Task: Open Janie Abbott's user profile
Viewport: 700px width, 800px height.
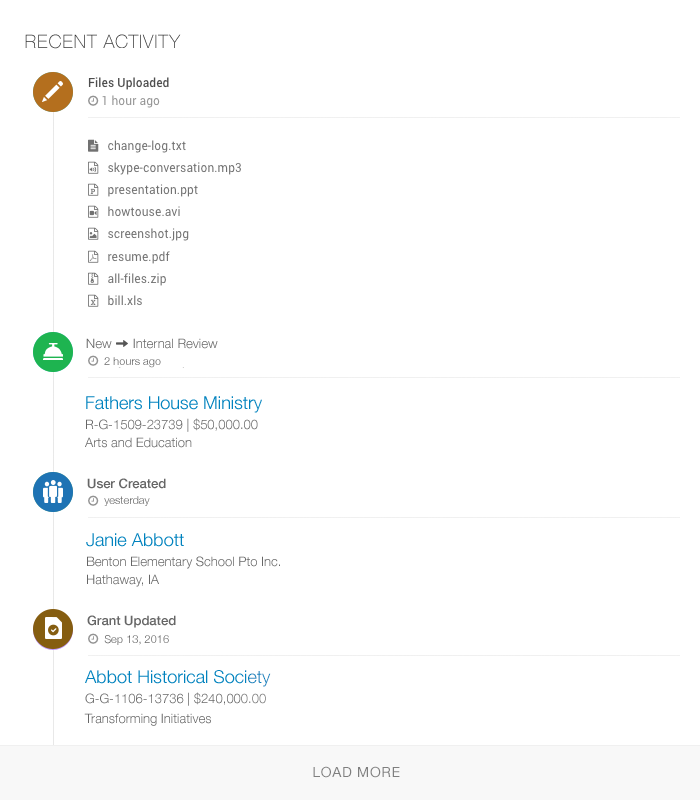Action: click(135, 540)
